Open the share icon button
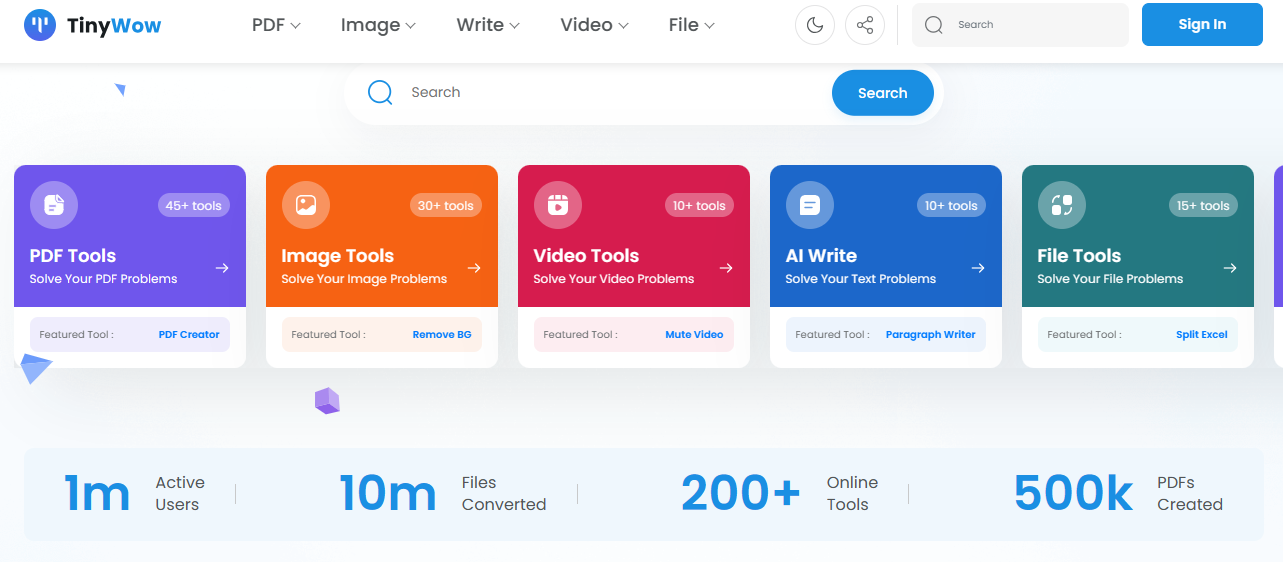Screen dimensions: 1283x562 [x=865, y=25]
